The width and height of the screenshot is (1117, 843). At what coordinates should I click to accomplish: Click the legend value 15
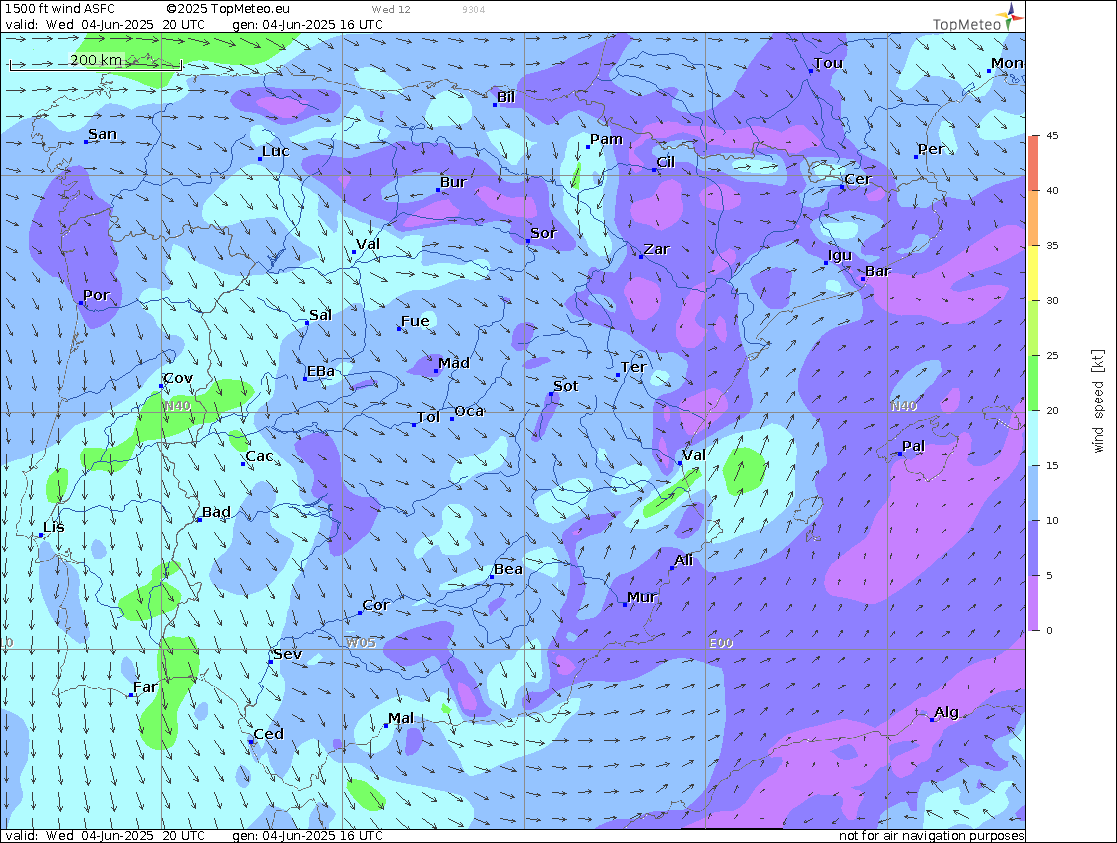coord(1051,465)
